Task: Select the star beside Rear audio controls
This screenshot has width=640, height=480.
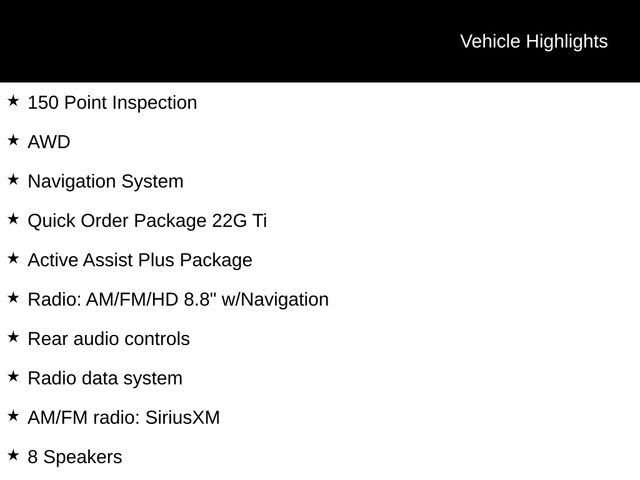Action: click(13, 337)
